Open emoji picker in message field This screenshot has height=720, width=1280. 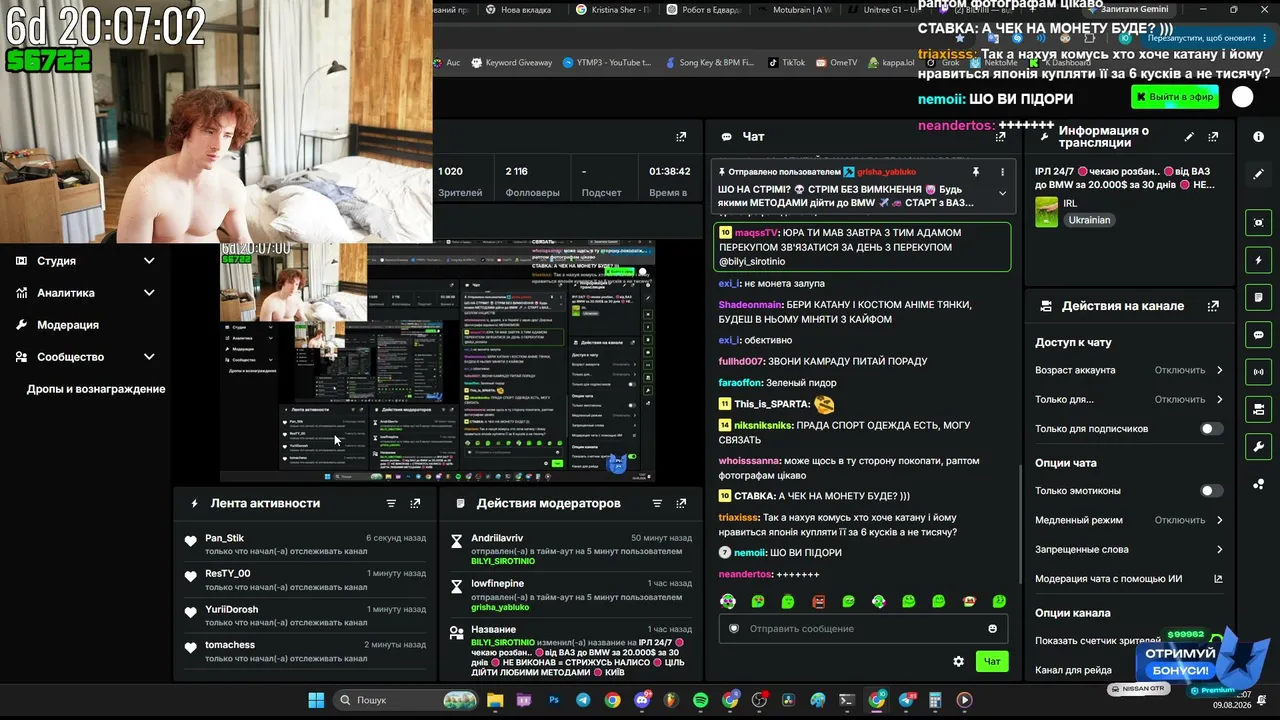pos(992,629)
